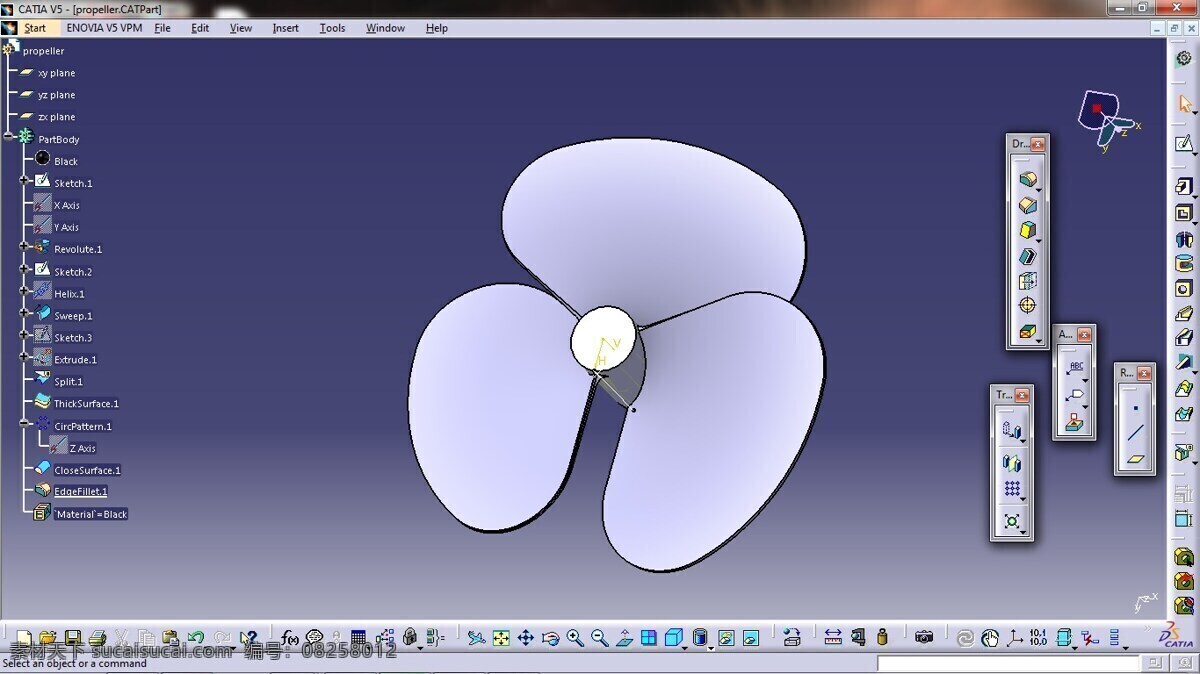Viewport: 1200px width, 674px height.
Task: Select Flag Note with Leader tool
Action: 1075,395
